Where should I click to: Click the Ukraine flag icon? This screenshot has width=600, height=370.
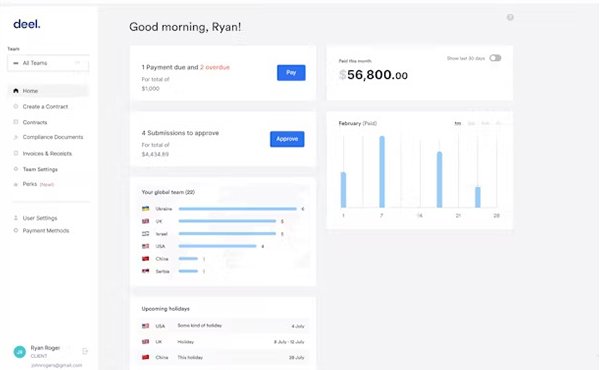pyautogui.click(x=145, y=209)
